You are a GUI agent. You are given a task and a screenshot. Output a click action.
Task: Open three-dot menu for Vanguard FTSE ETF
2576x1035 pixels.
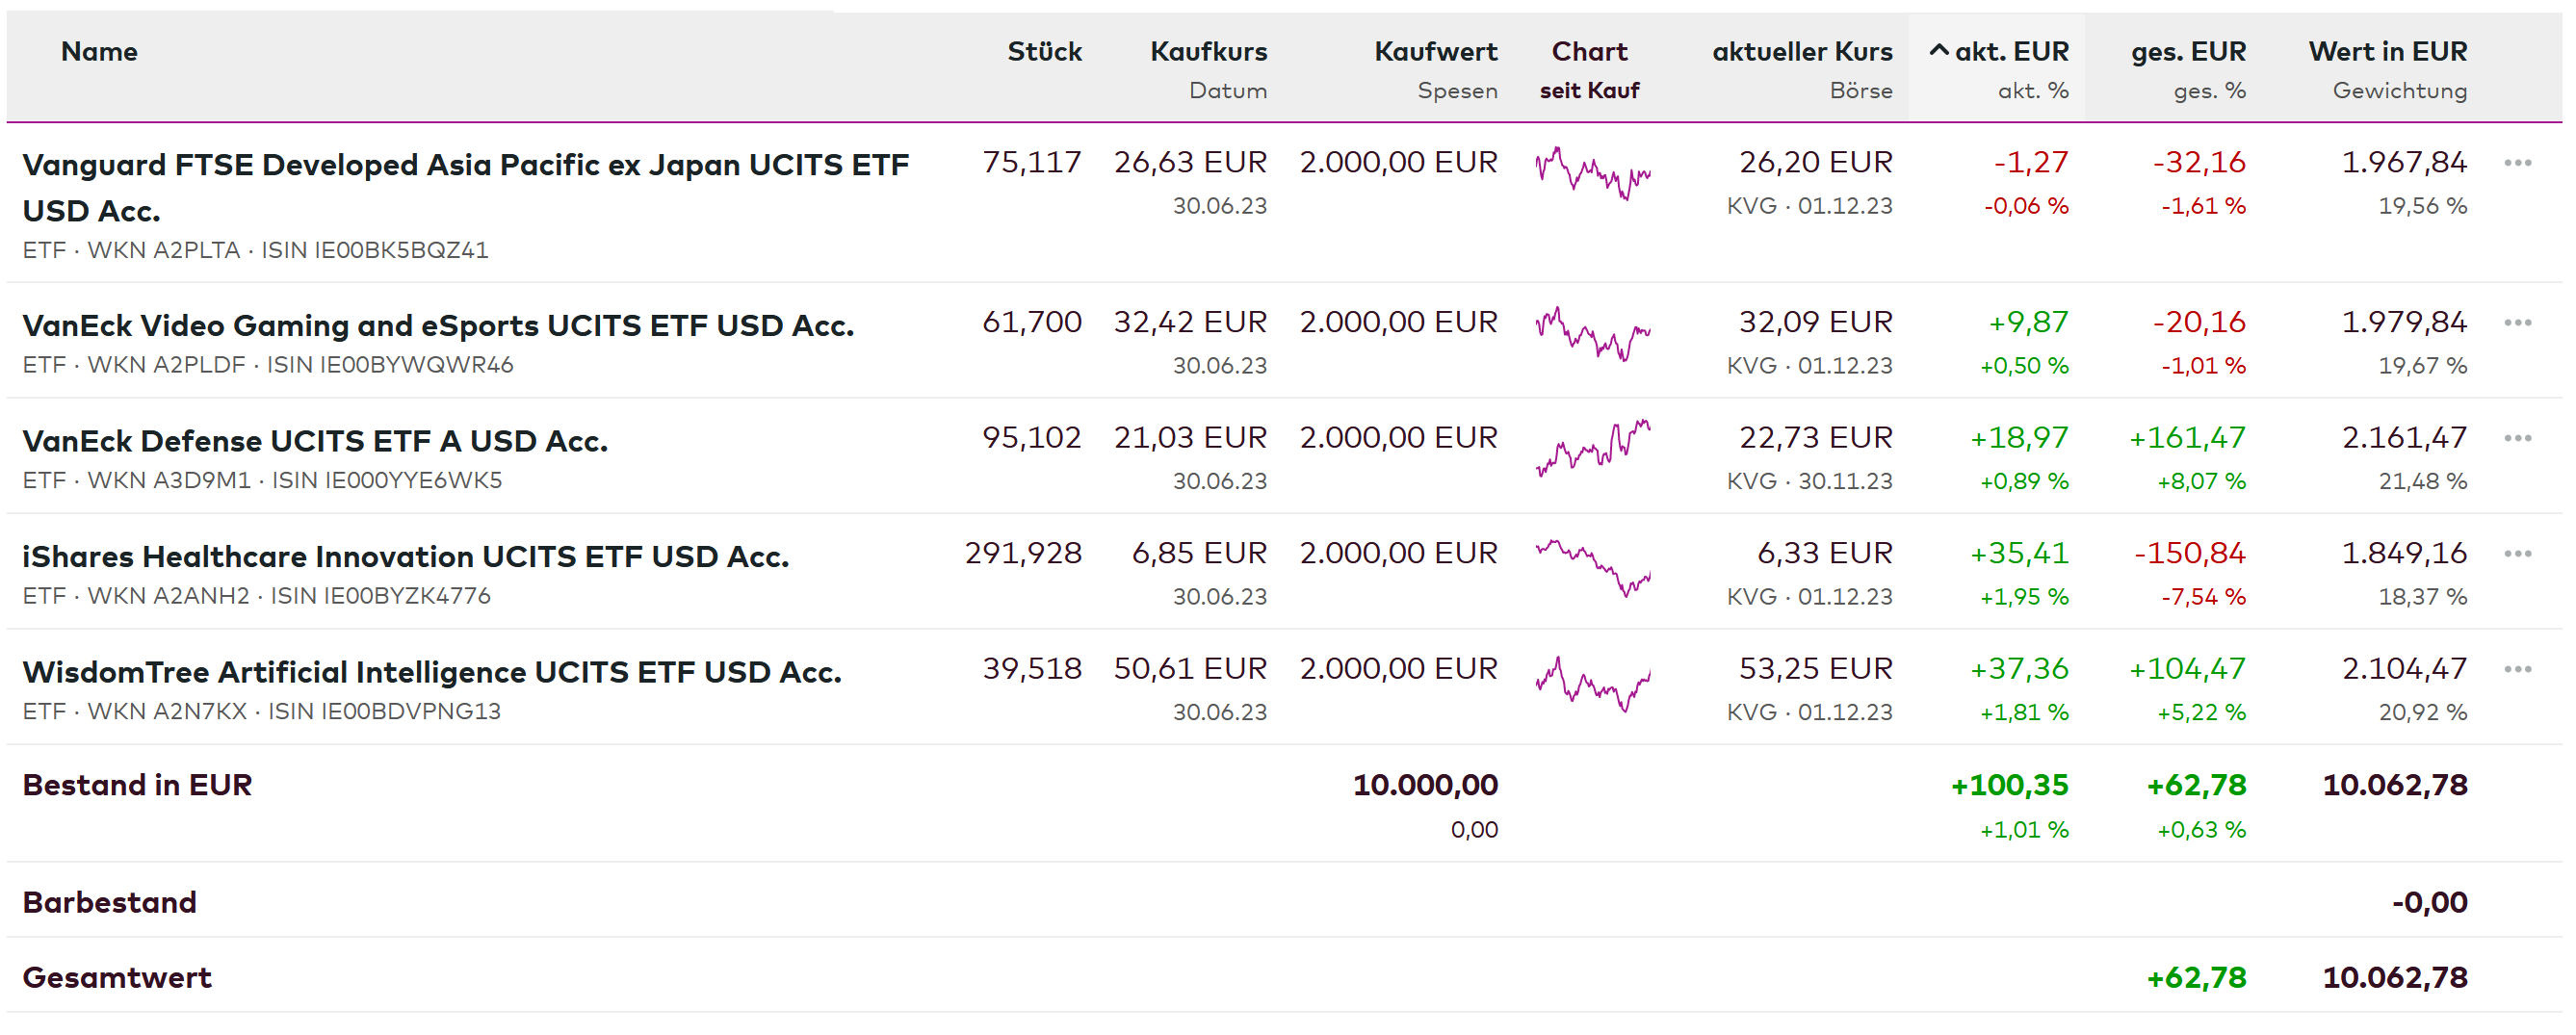coord(2517,163)
